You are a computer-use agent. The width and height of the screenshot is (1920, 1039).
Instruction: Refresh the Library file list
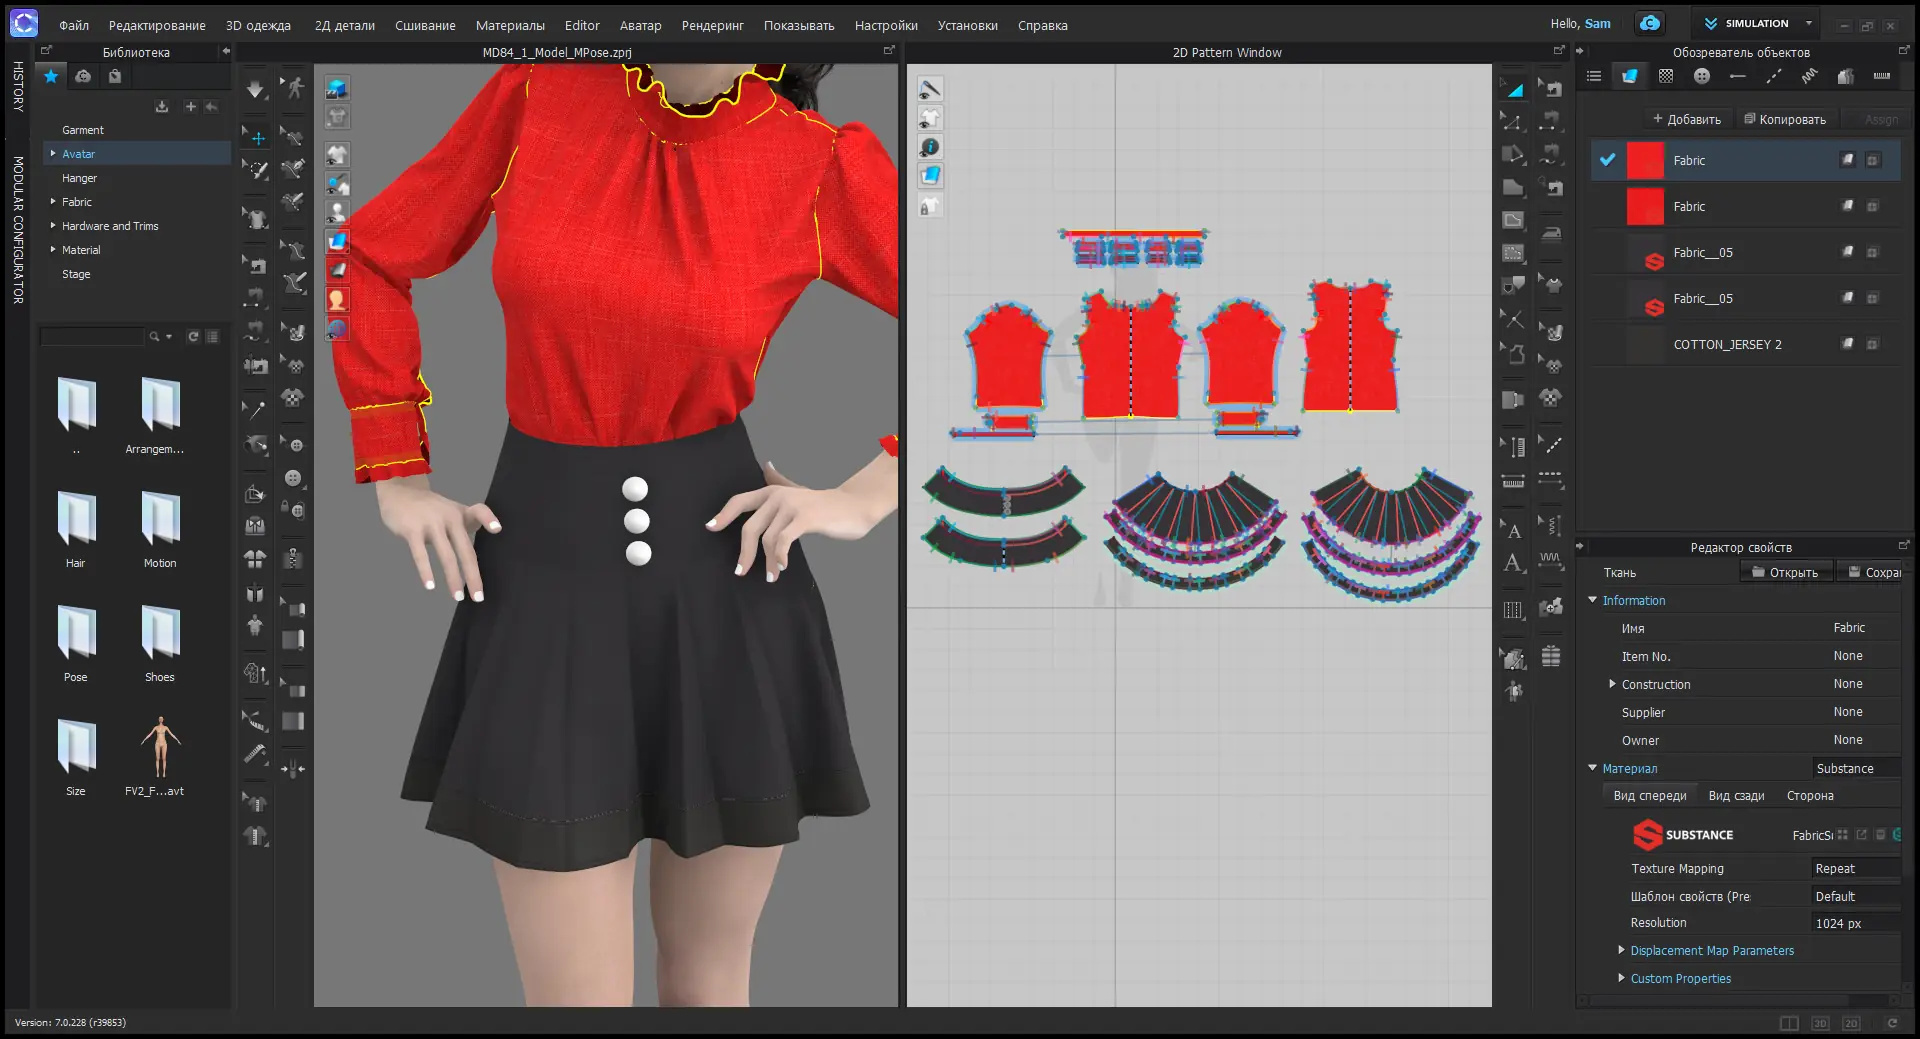click(x=193, y=337)
